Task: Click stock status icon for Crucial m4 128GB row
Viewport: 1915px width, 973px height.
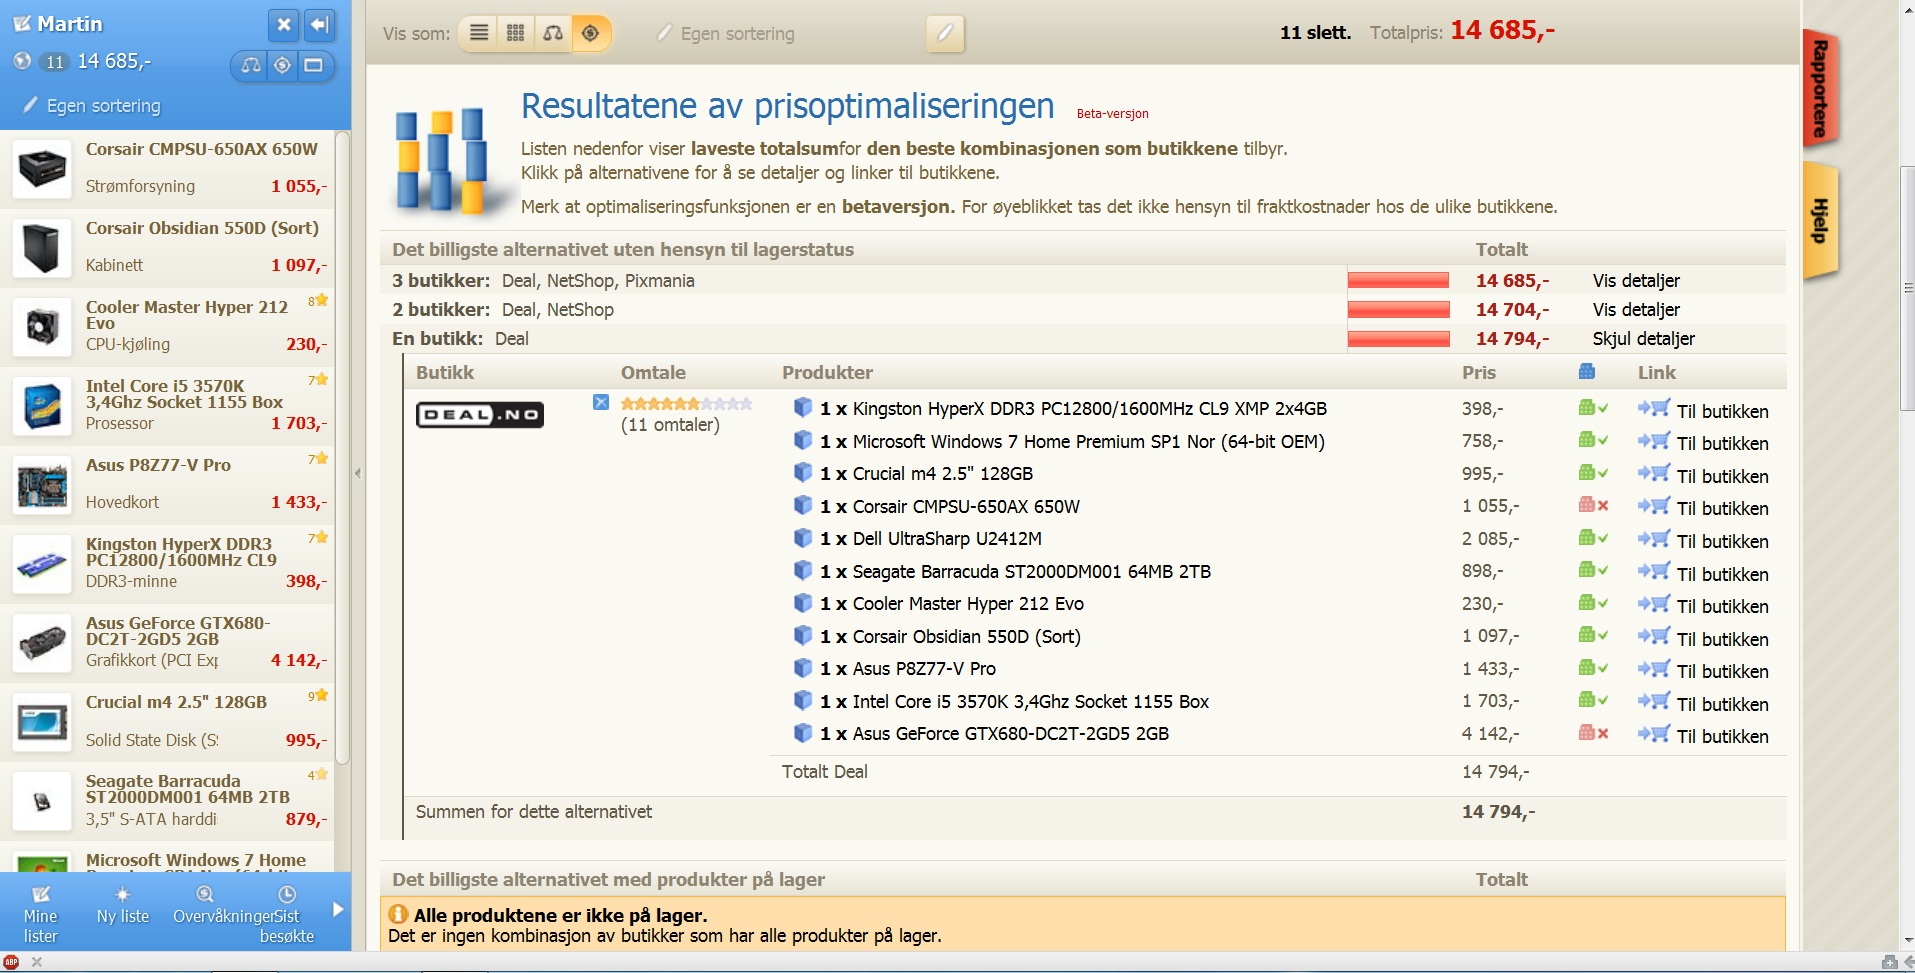Action: pyautogui.click(x=1593, y=473)
